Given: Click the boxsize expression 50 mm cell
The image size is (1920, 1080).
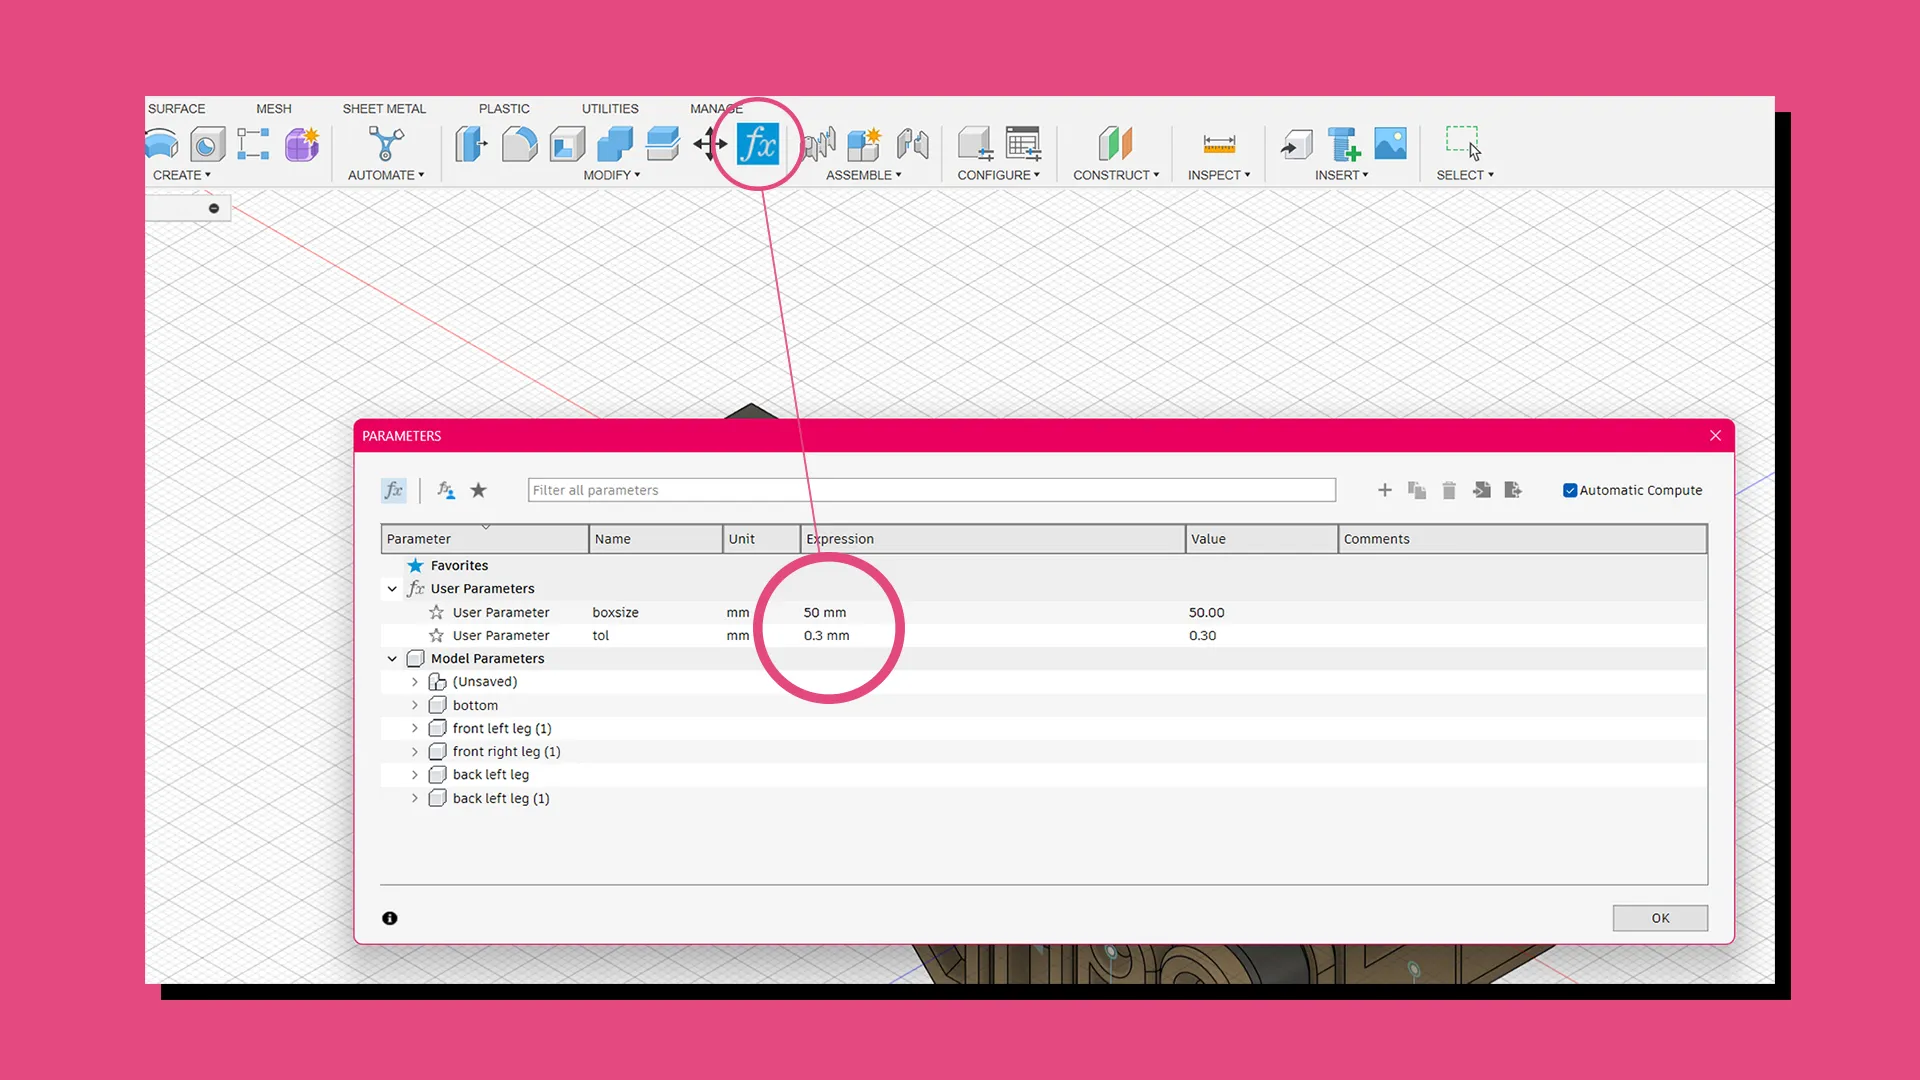Looking at the screenshot, I should pyautogui.click(x=825, y=612).
